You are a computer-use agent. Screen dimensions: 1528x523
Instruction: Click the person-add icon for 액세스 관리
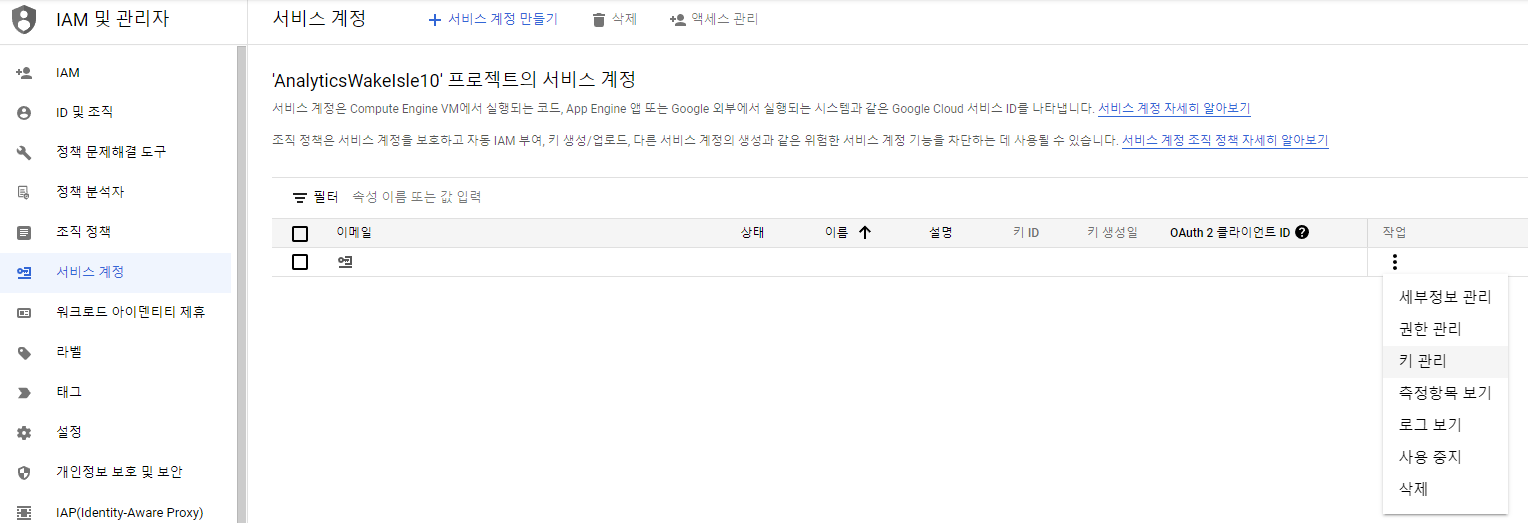click(x=677, y=19)
